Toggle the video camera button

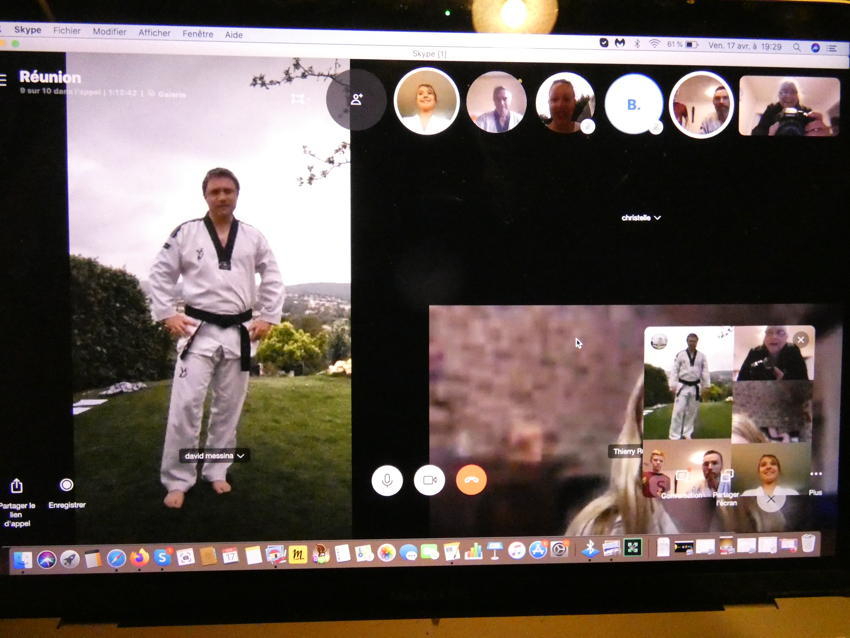pos(429,480)
